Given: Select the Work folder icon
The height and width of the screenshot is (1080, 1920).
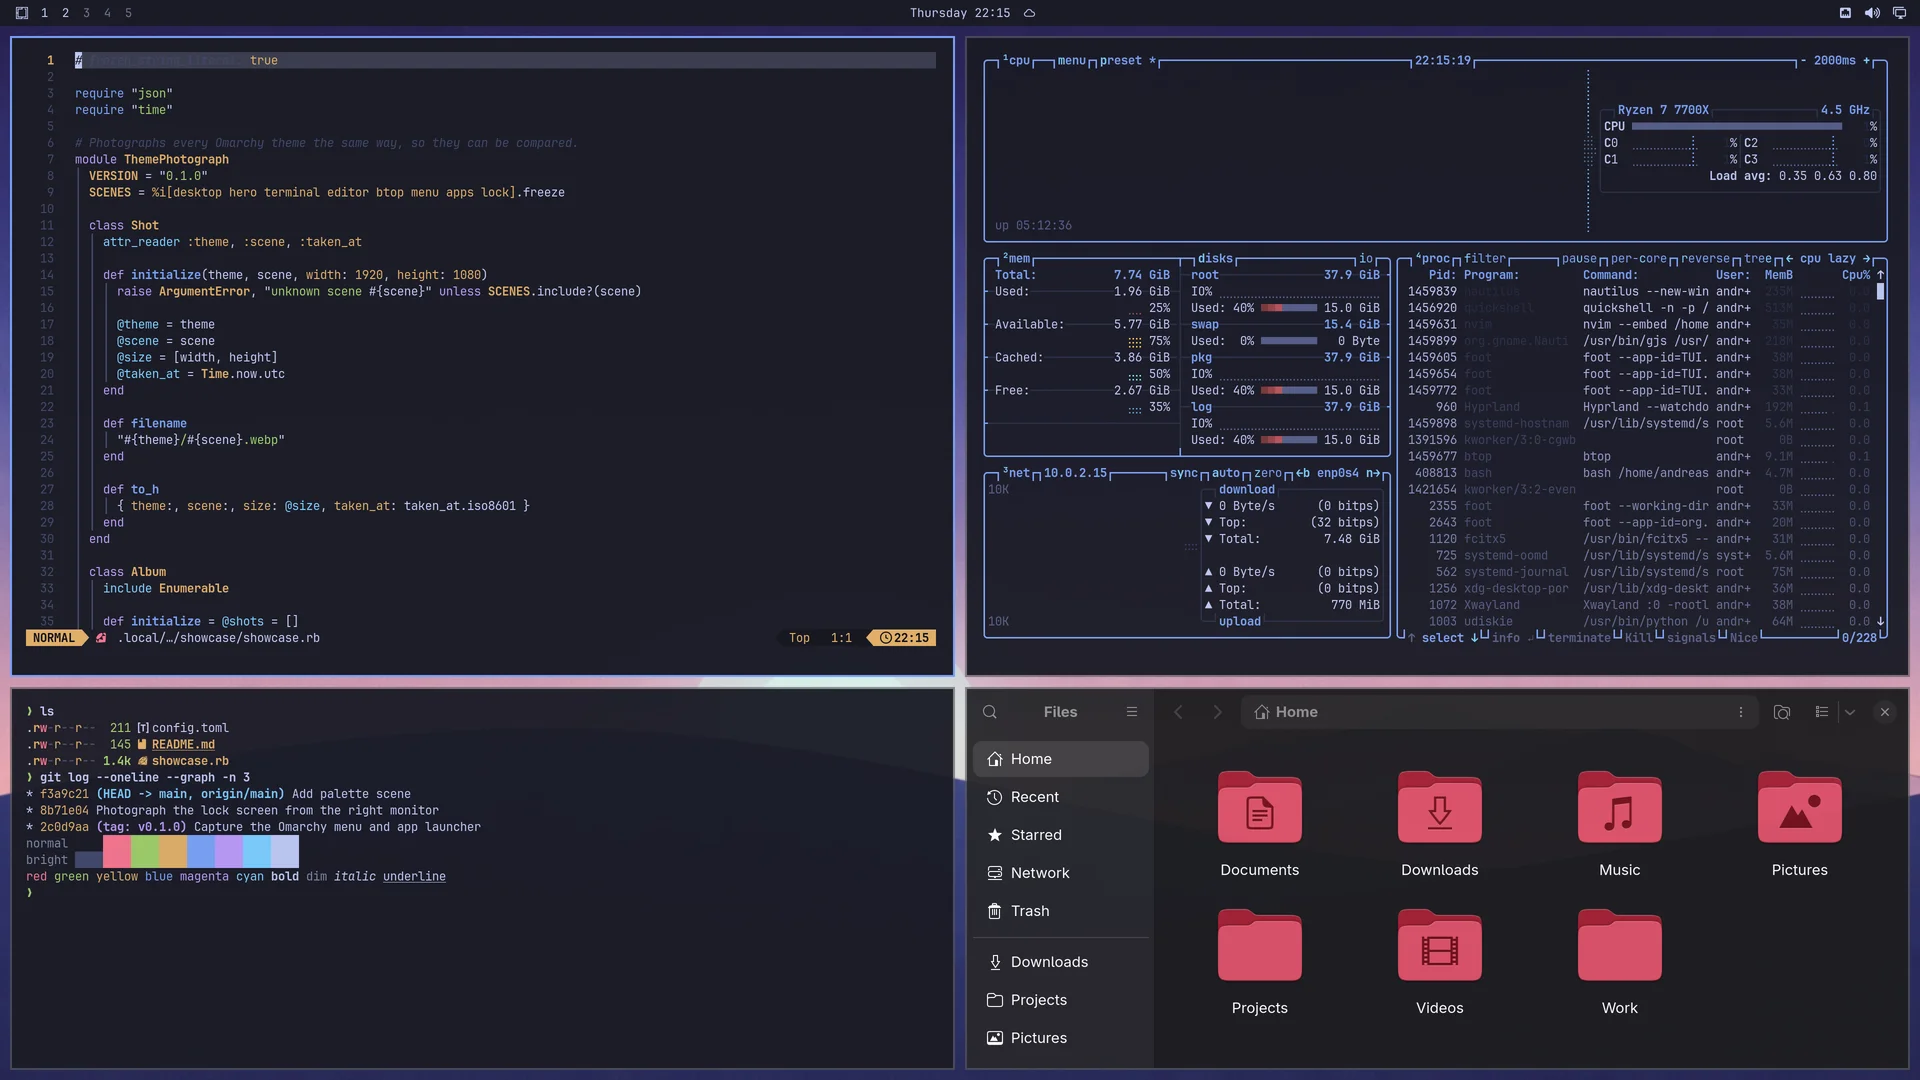Looking at the screenshot, I should pos(1619,946).
